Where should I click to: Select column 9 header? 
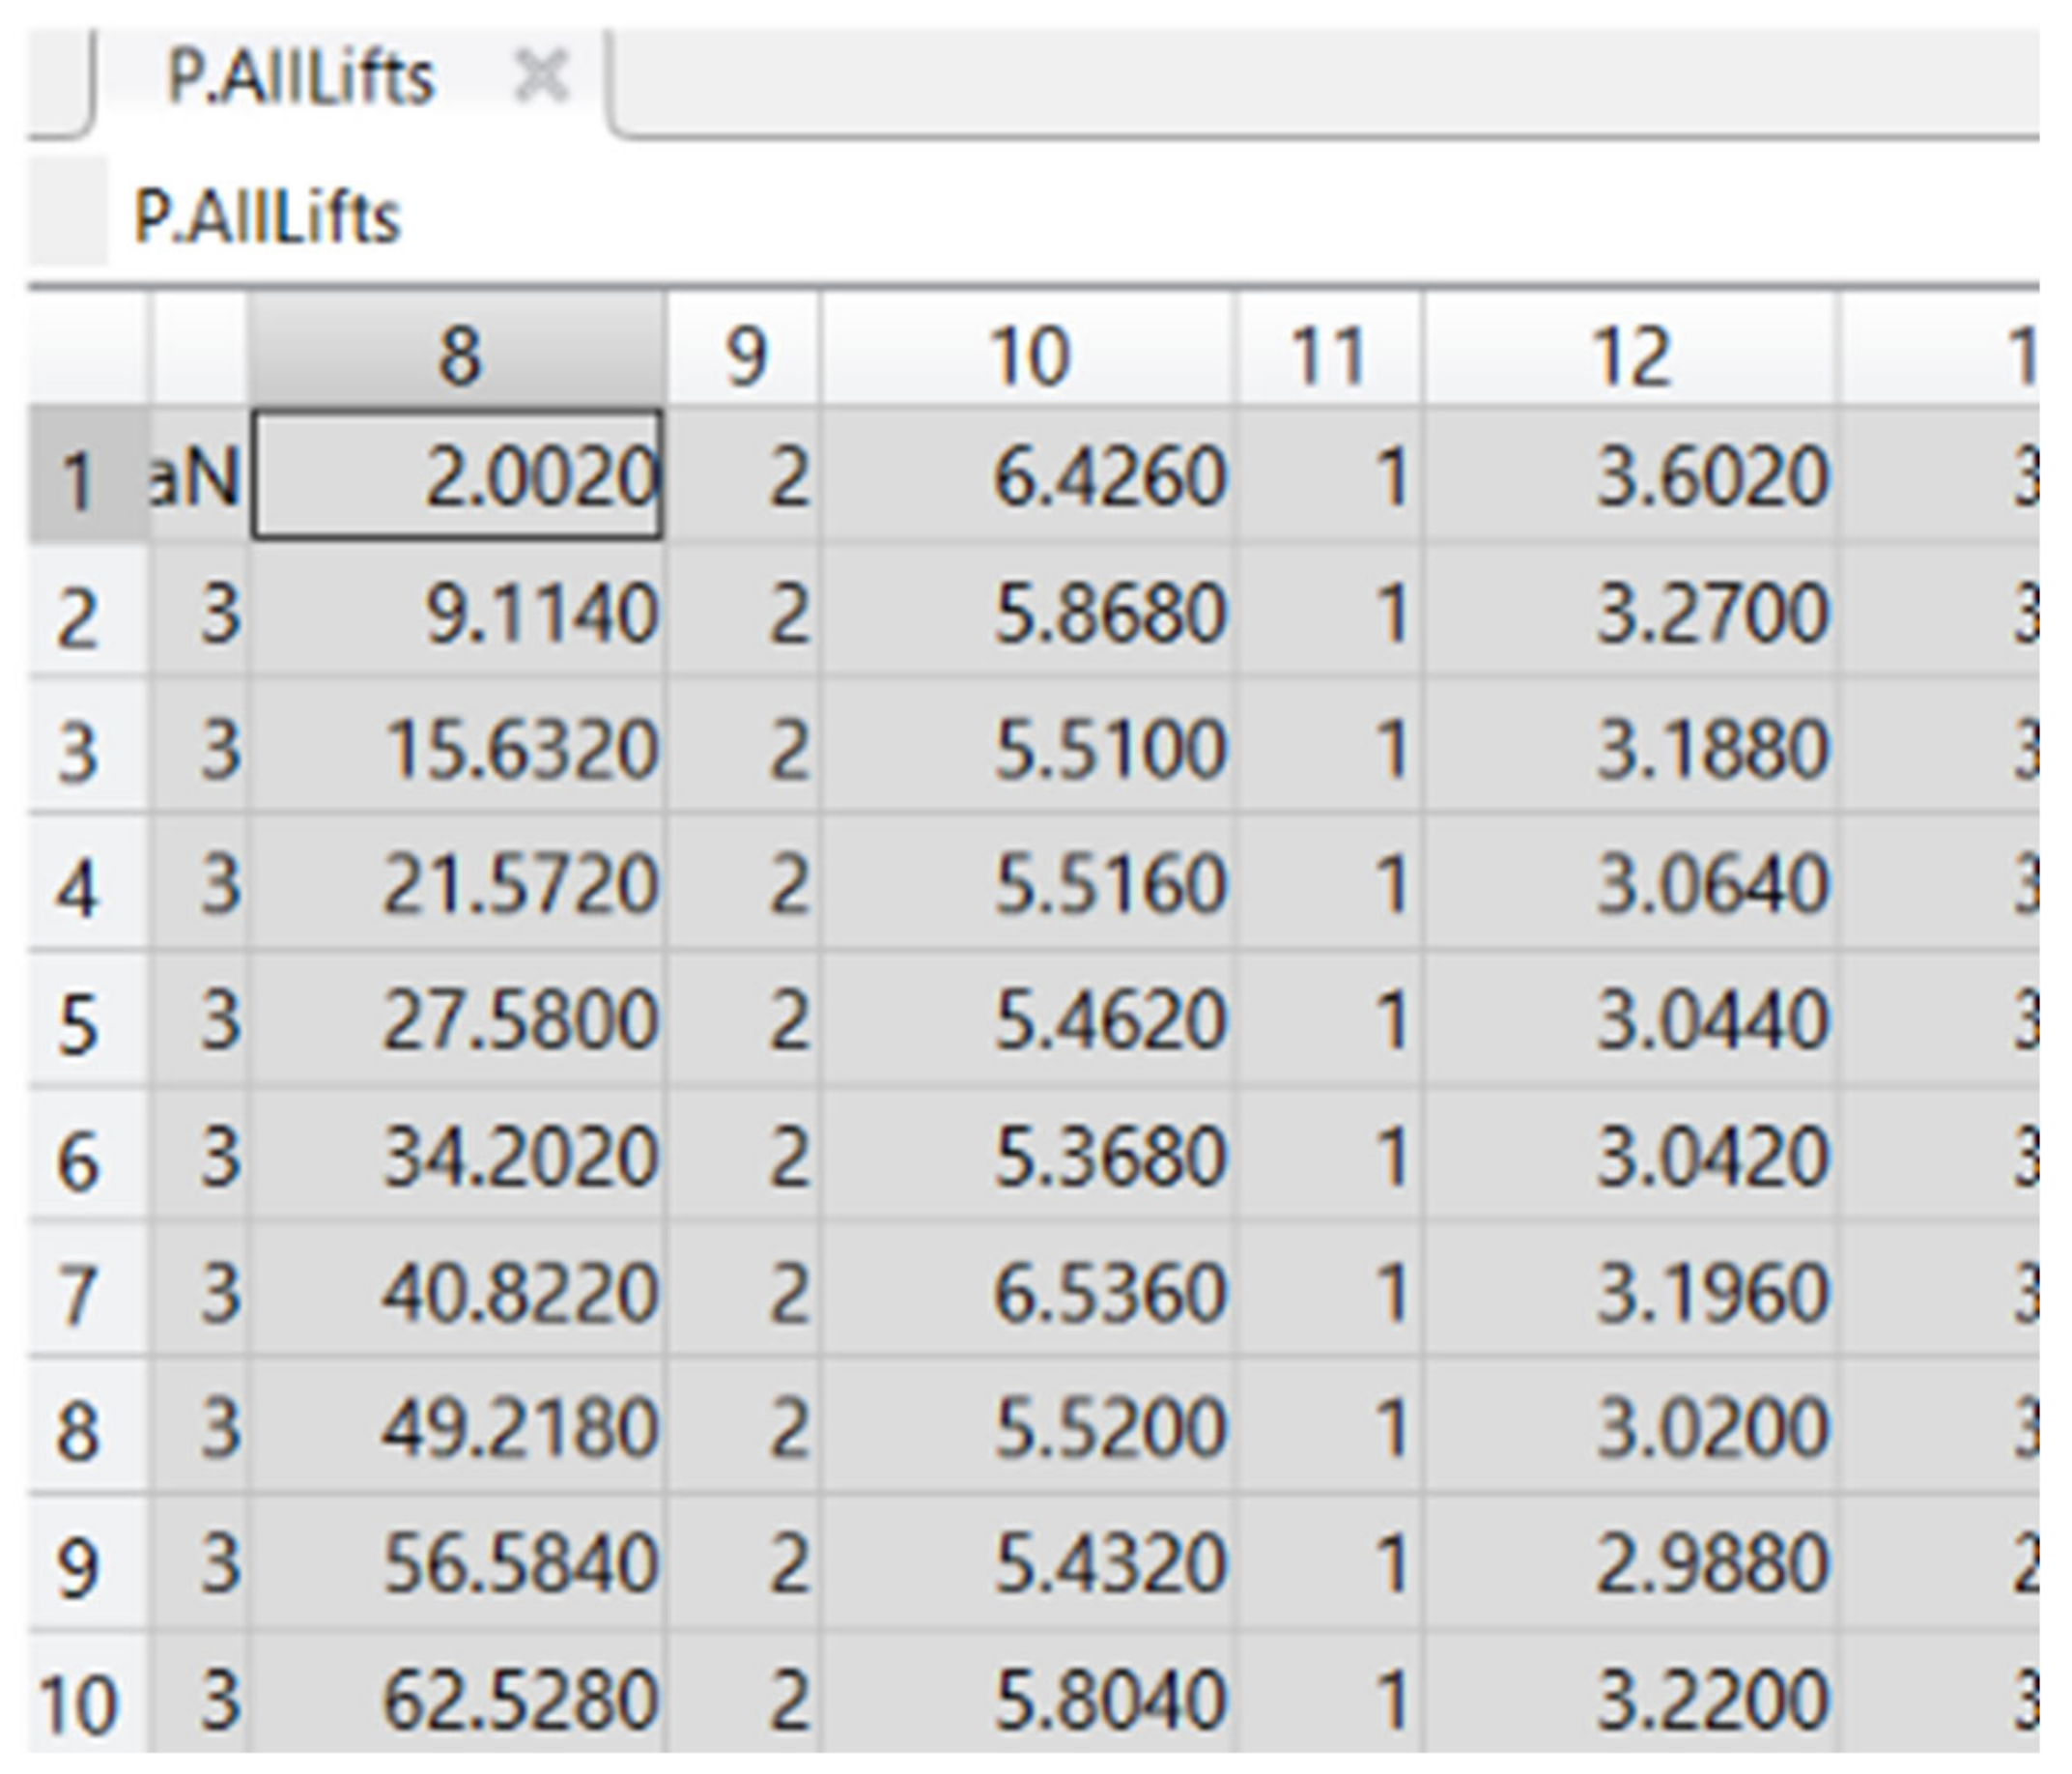[x=745, y=355]
